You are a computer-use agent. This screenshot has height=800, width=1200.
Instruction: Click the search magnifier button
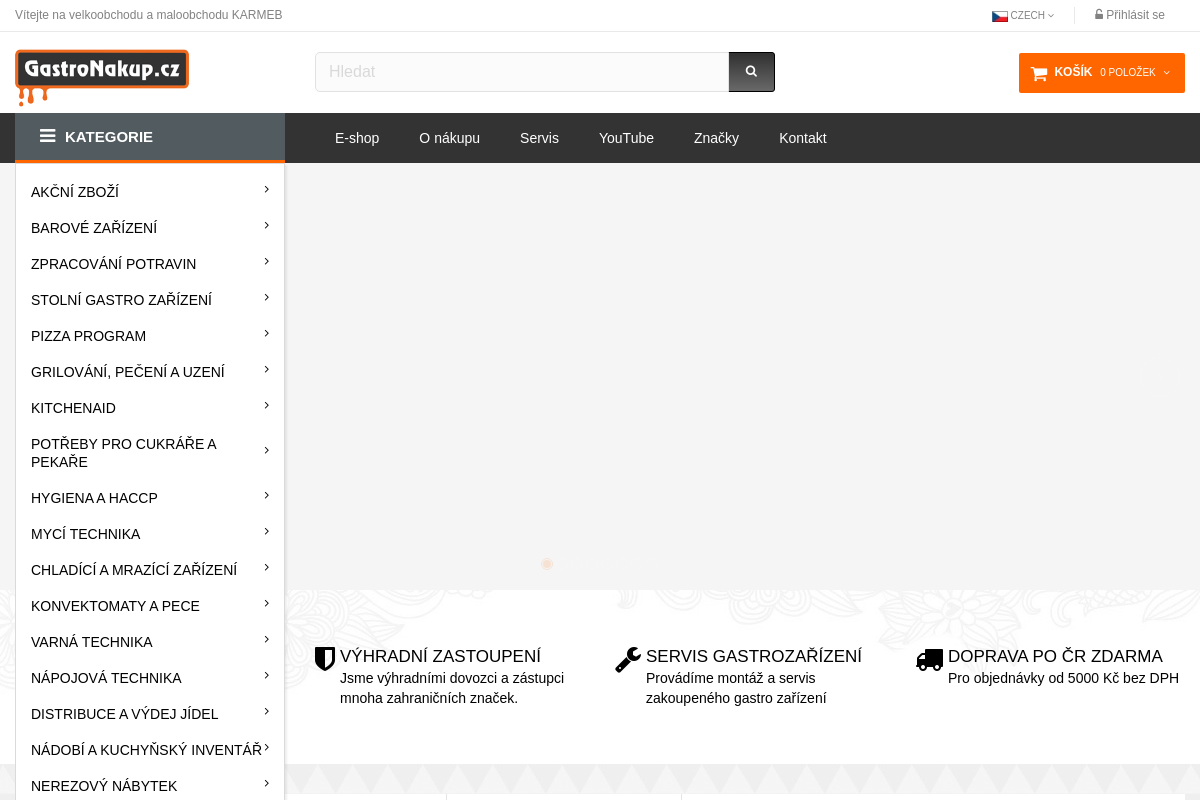click(752, 72)
